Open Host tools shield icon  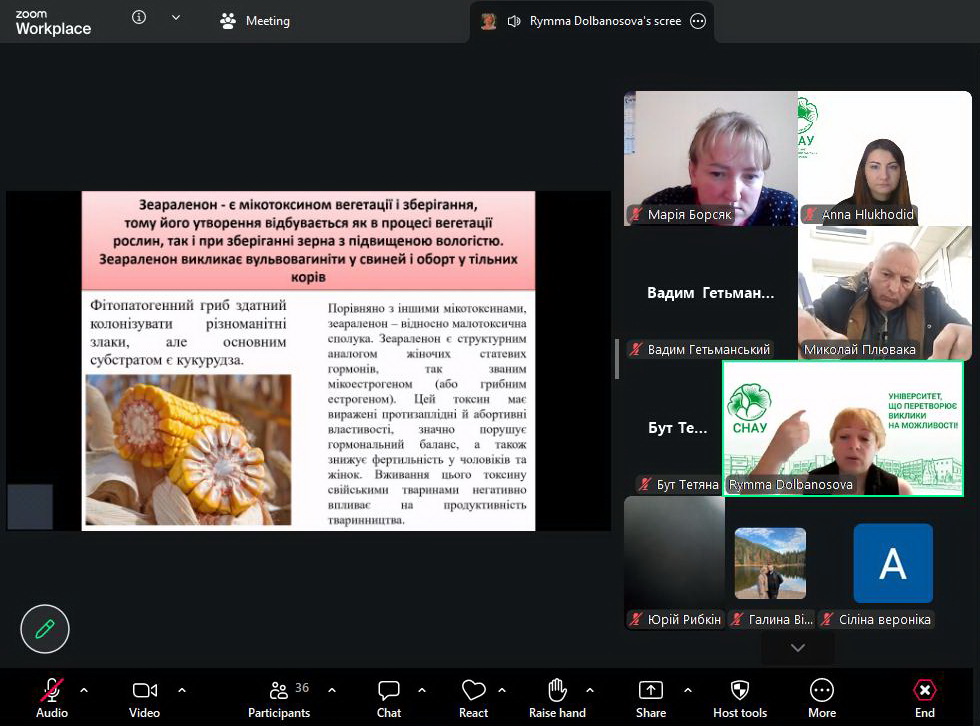pos(740,691)
